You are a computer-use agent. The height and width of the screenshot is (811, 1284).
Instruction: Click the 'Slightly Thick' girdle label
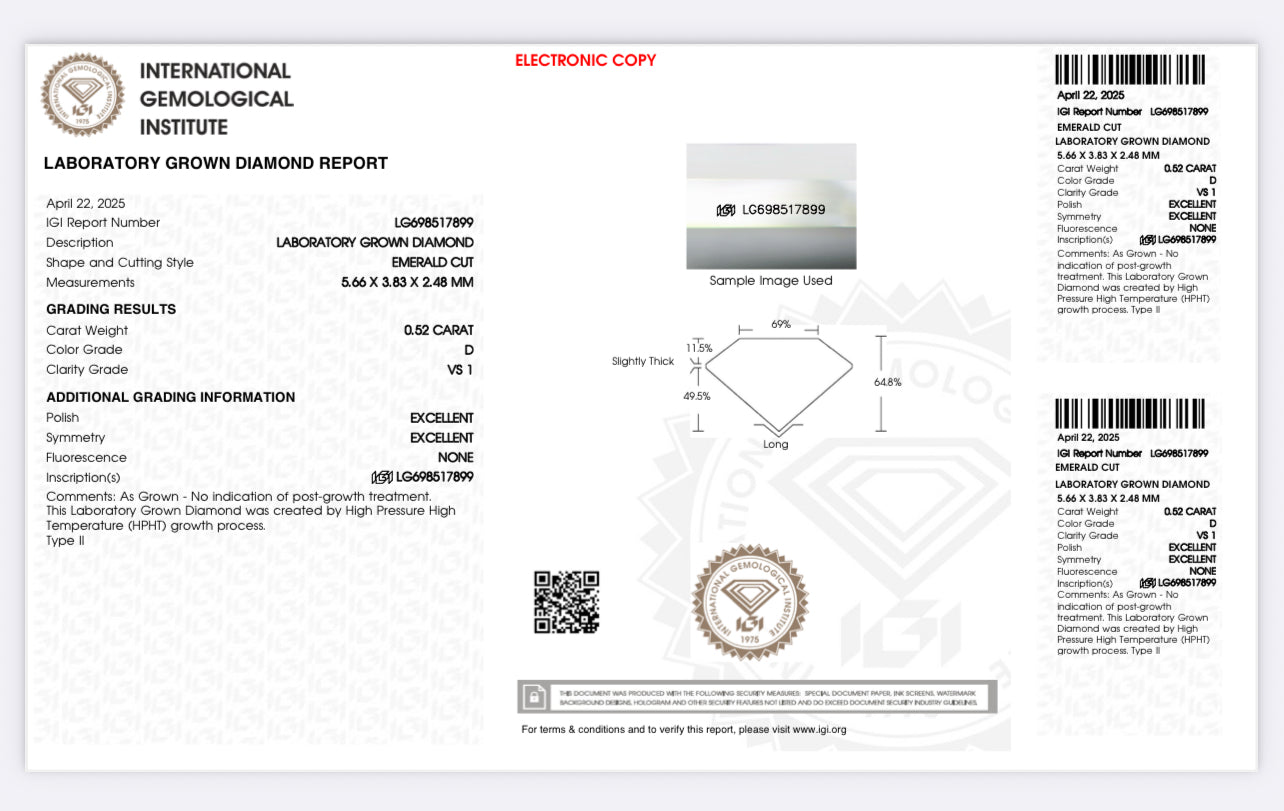click(x=643, y=362)
